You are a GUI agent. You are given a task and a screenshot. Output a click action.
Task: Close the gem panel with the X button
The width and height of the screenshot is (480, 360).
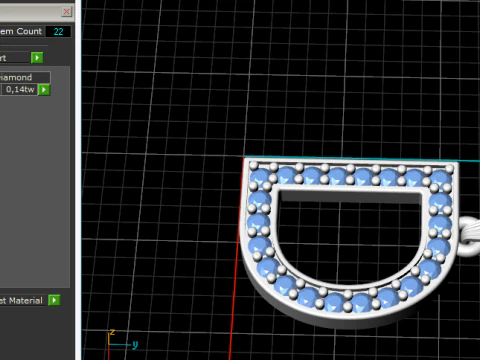point(67,12)
